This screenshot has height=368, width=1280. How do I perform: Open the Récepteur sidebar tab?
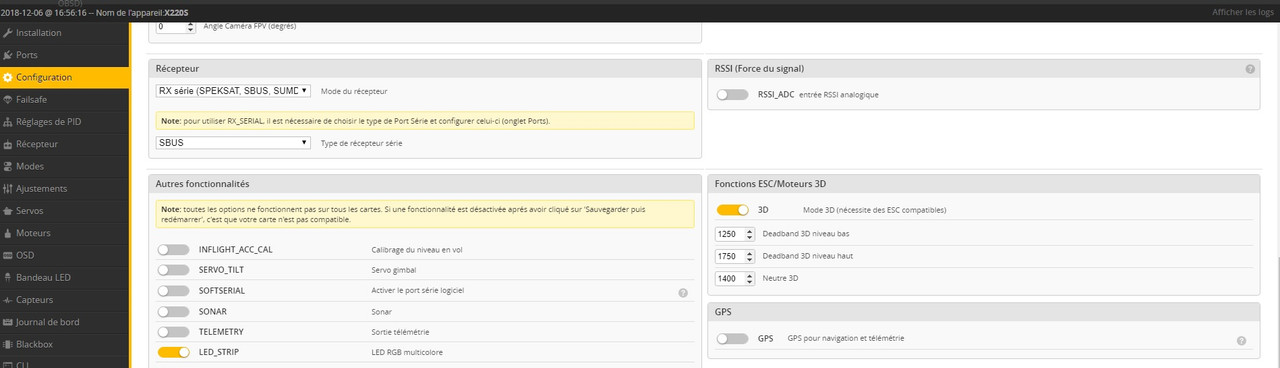(65, 144)
